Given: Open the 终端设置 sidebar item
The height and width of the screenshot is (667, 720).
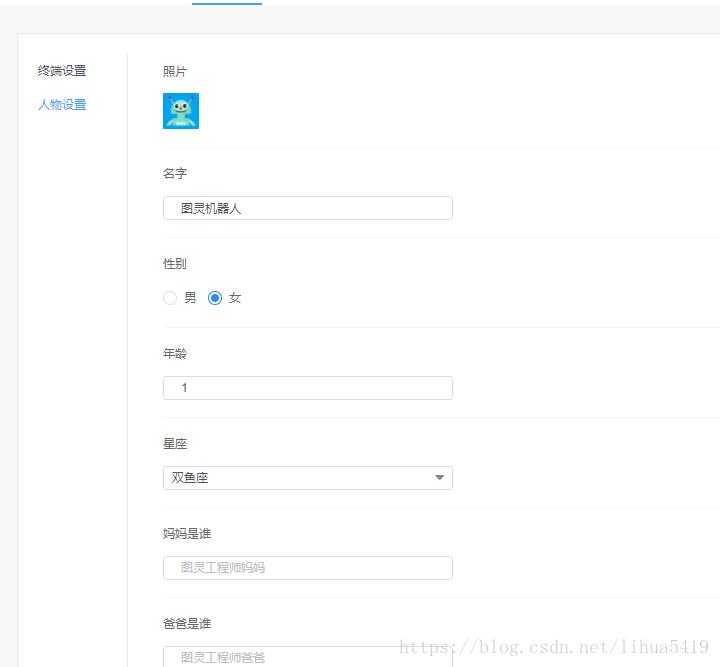Looking at the screenshot, I should pos(62,71).
